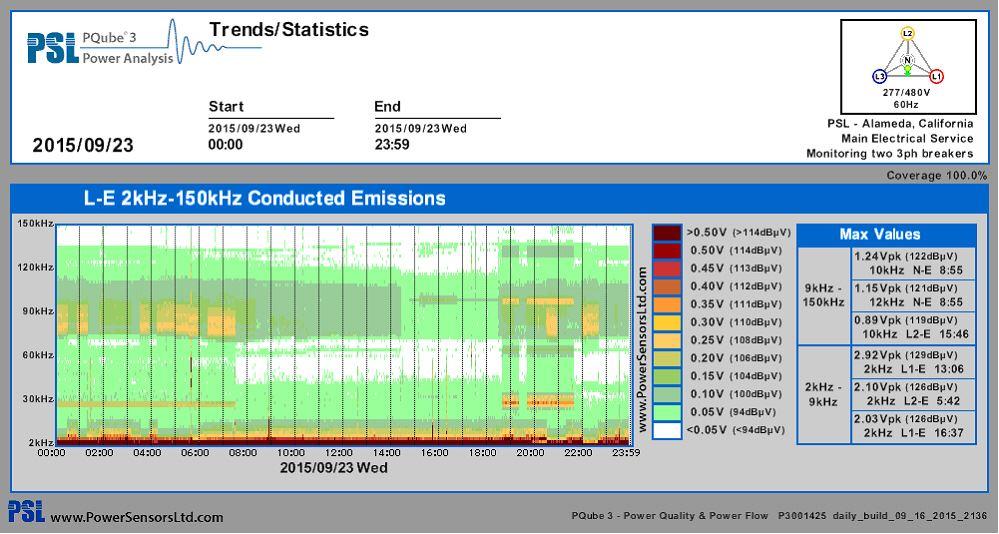The image size is (999, 534).
Task: Click the L1 node in the phasor diagram
Action: tap(936, 76)
